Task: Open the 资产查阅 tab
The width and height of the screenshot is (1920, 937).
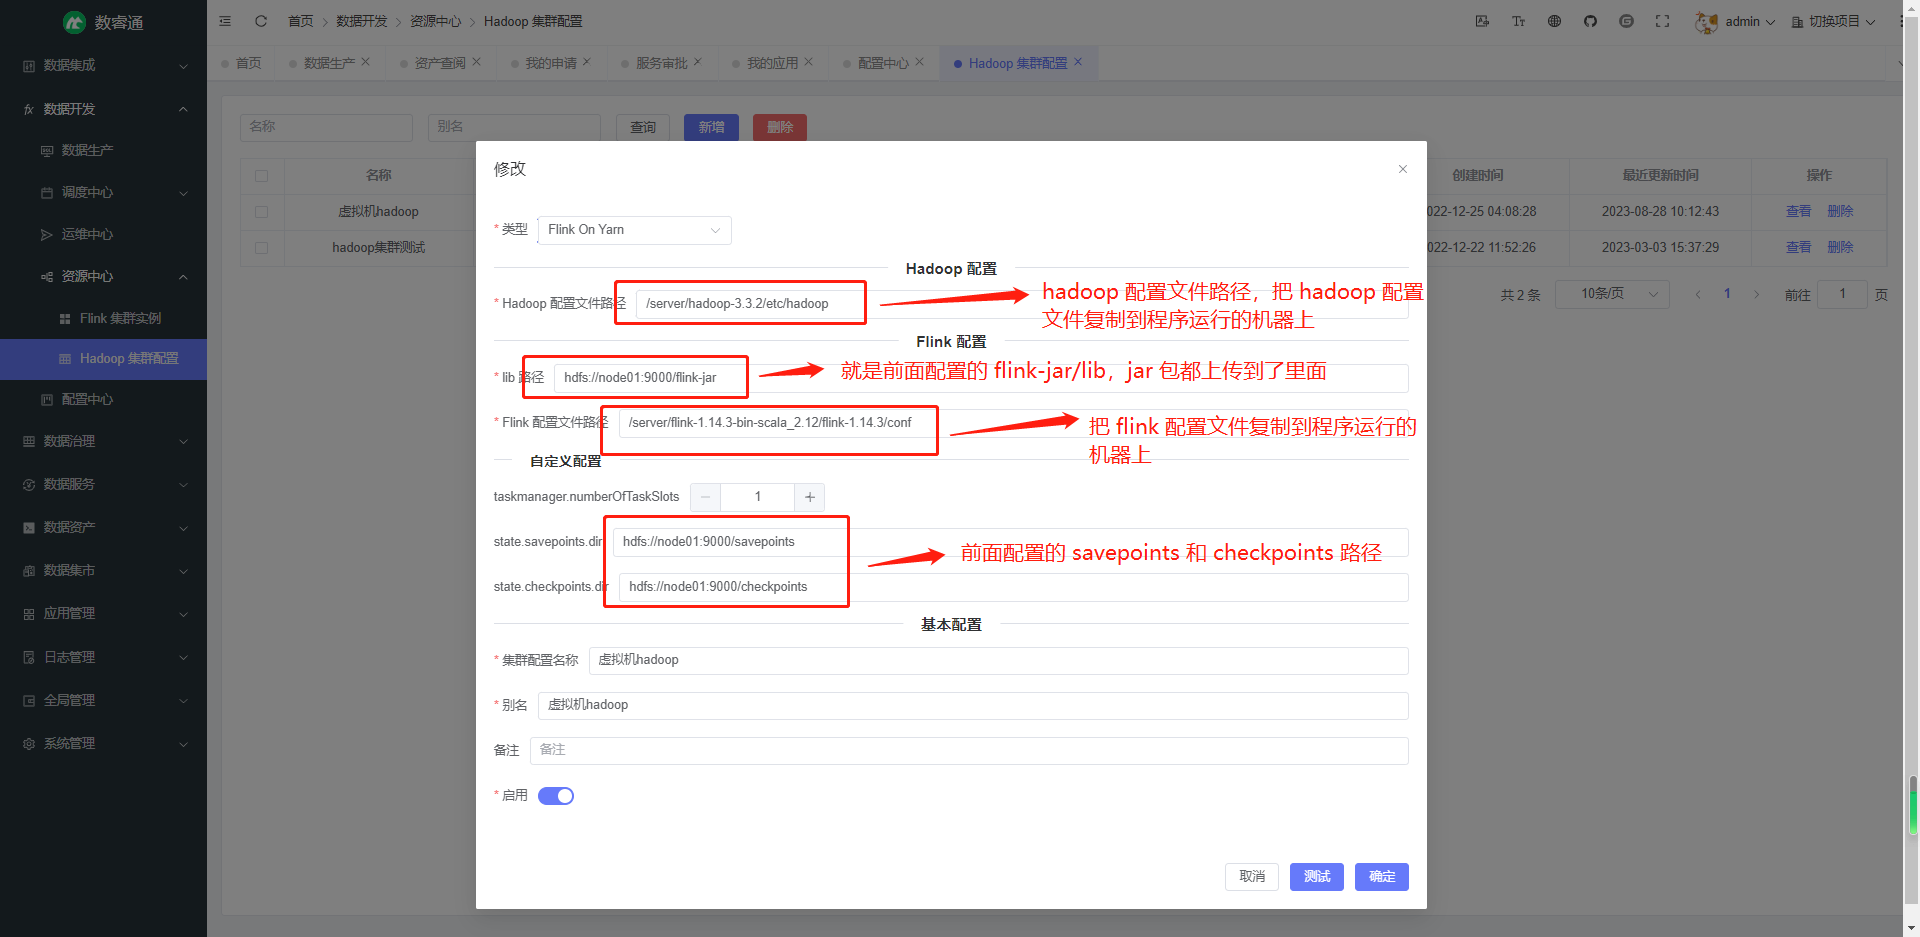Action: [x=440, y=62]
